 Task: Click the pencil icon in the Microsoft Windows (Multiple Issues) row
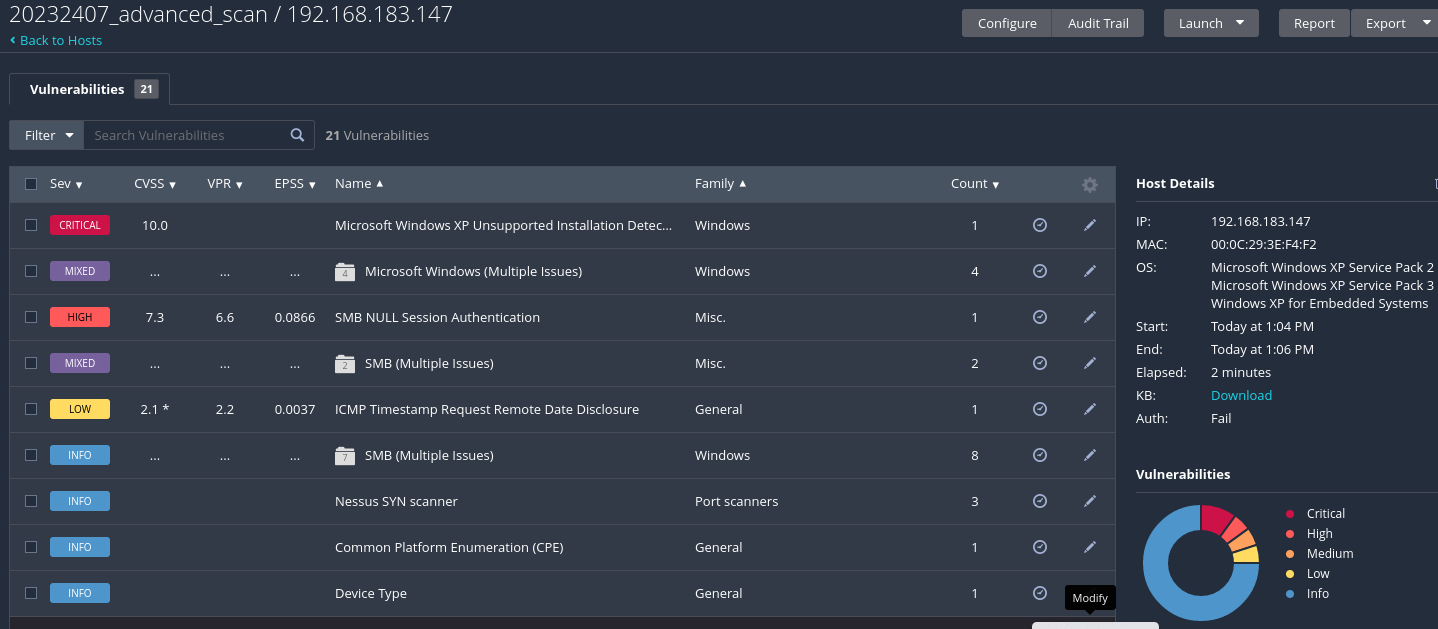tap(1090, 271)
